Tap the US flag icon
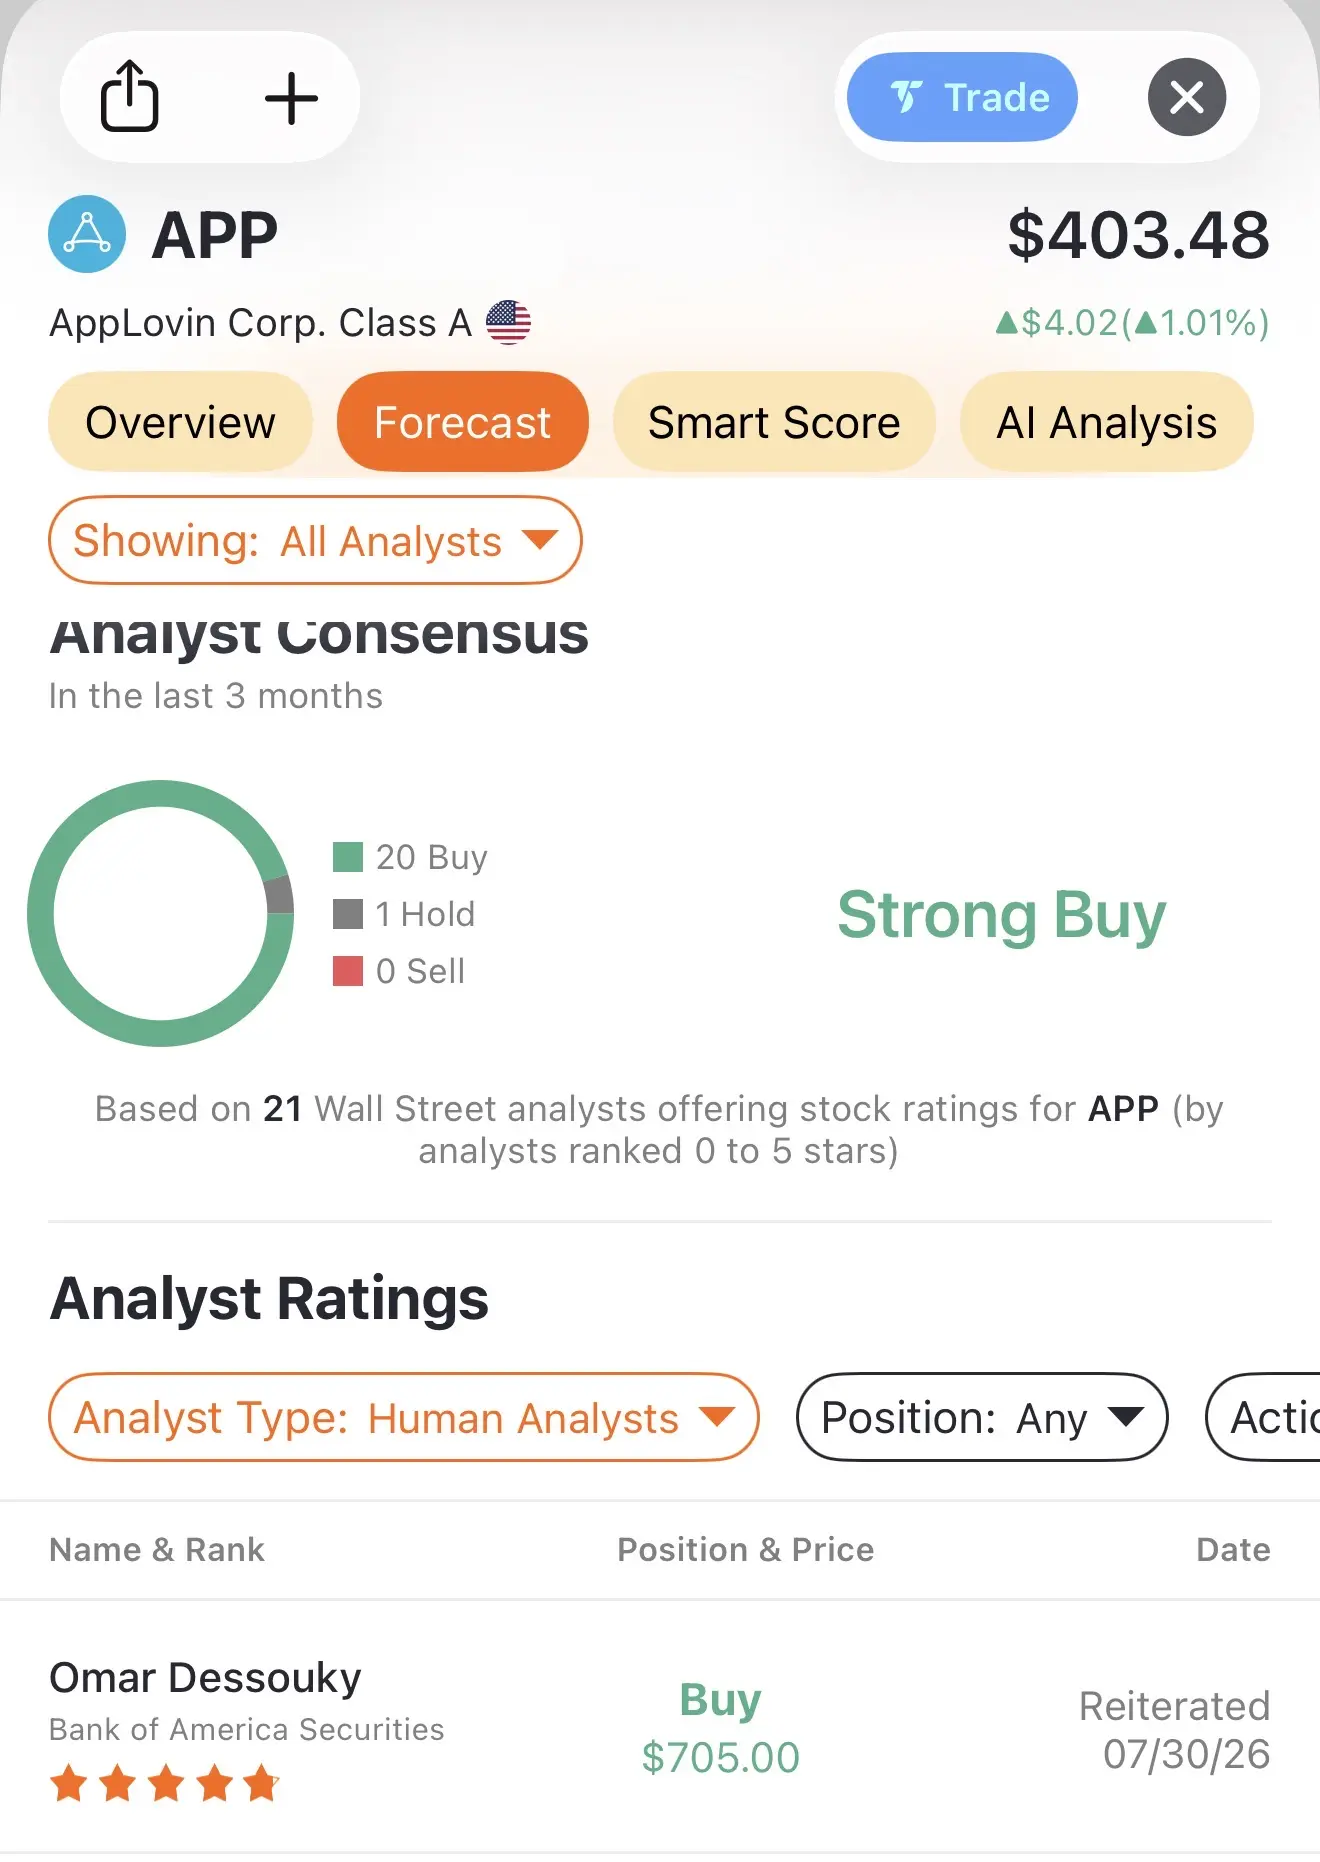 pos(508,322)
